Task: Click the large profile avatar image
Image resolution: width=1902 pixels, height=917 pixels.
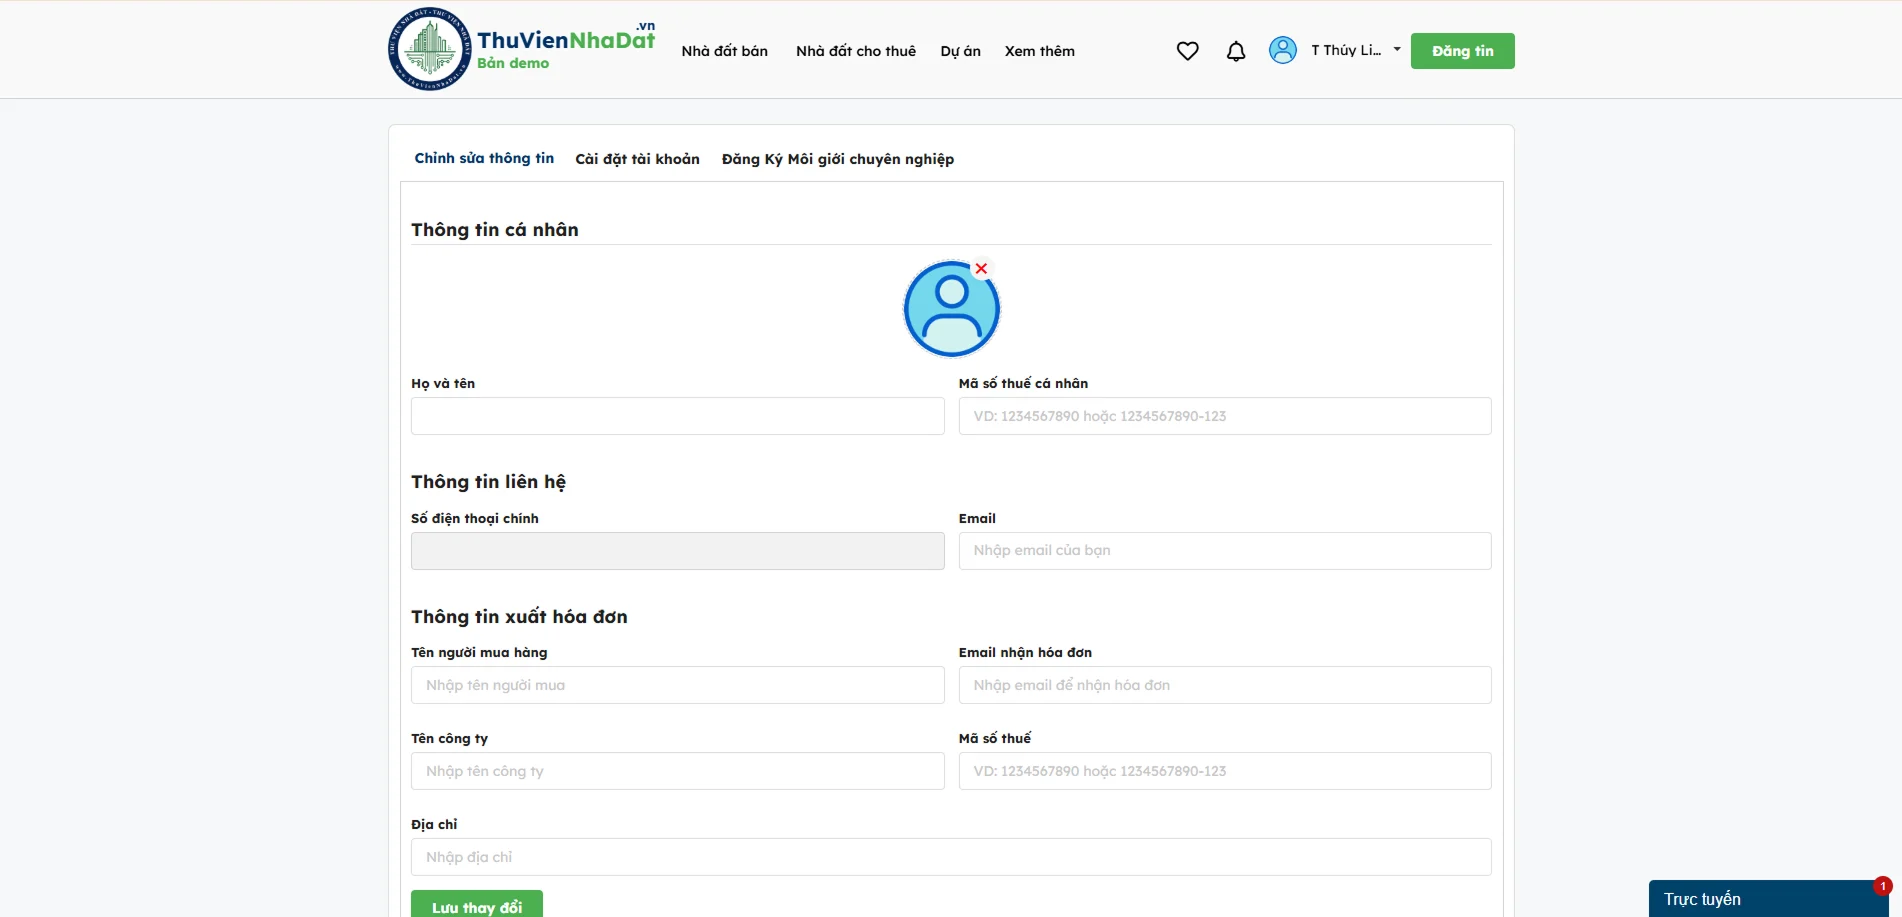Action: click(951, 309)
